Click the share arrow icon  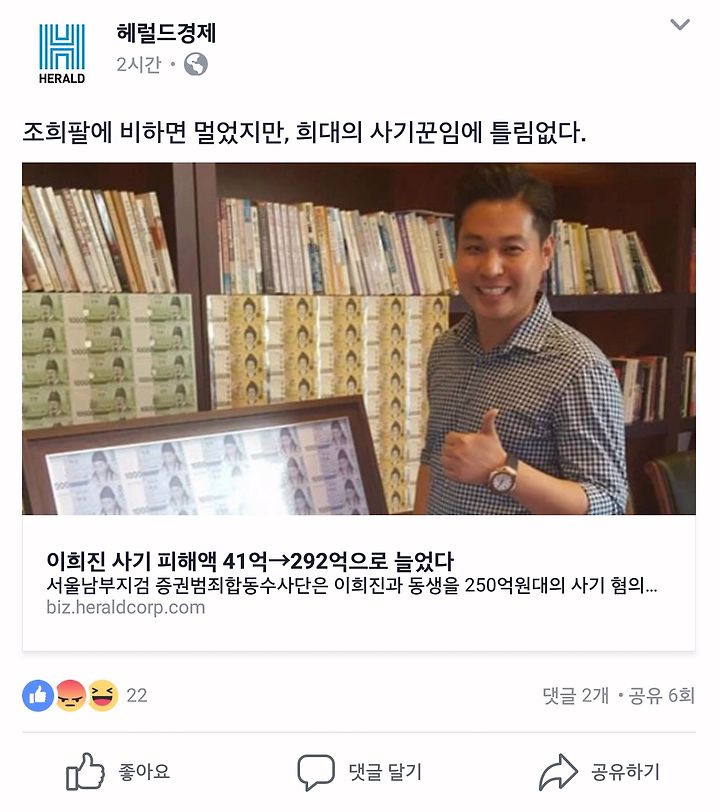click(x=558, y=772)
